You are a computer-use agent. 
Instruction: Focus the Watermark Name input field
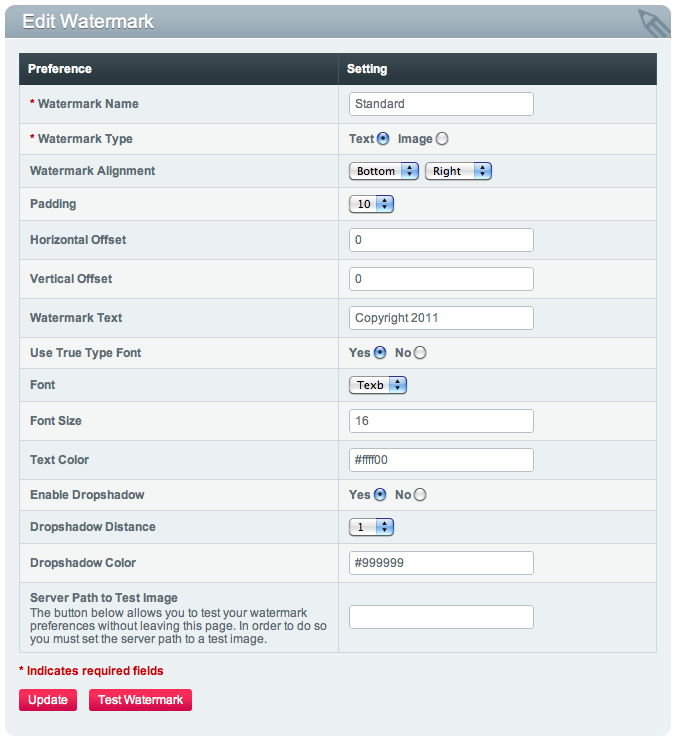[x=441, y=104]
